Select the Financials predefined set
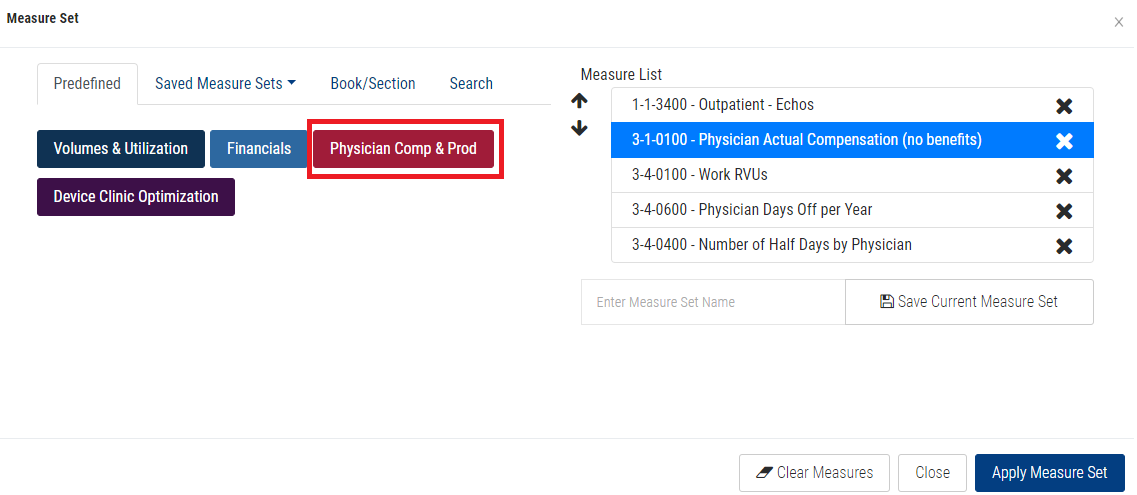This screenshot has height=495, width=1137. [x=259, y=149]
